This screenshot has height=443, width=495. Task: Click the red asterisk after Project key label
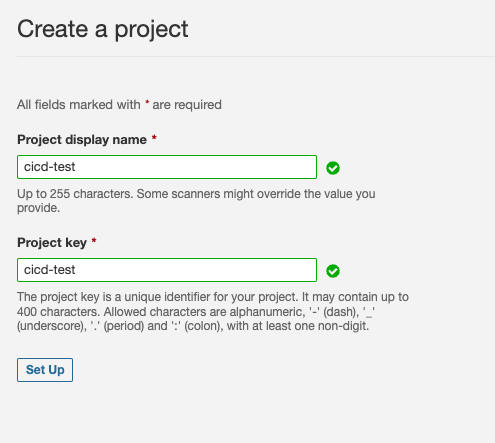pos(94,240)
